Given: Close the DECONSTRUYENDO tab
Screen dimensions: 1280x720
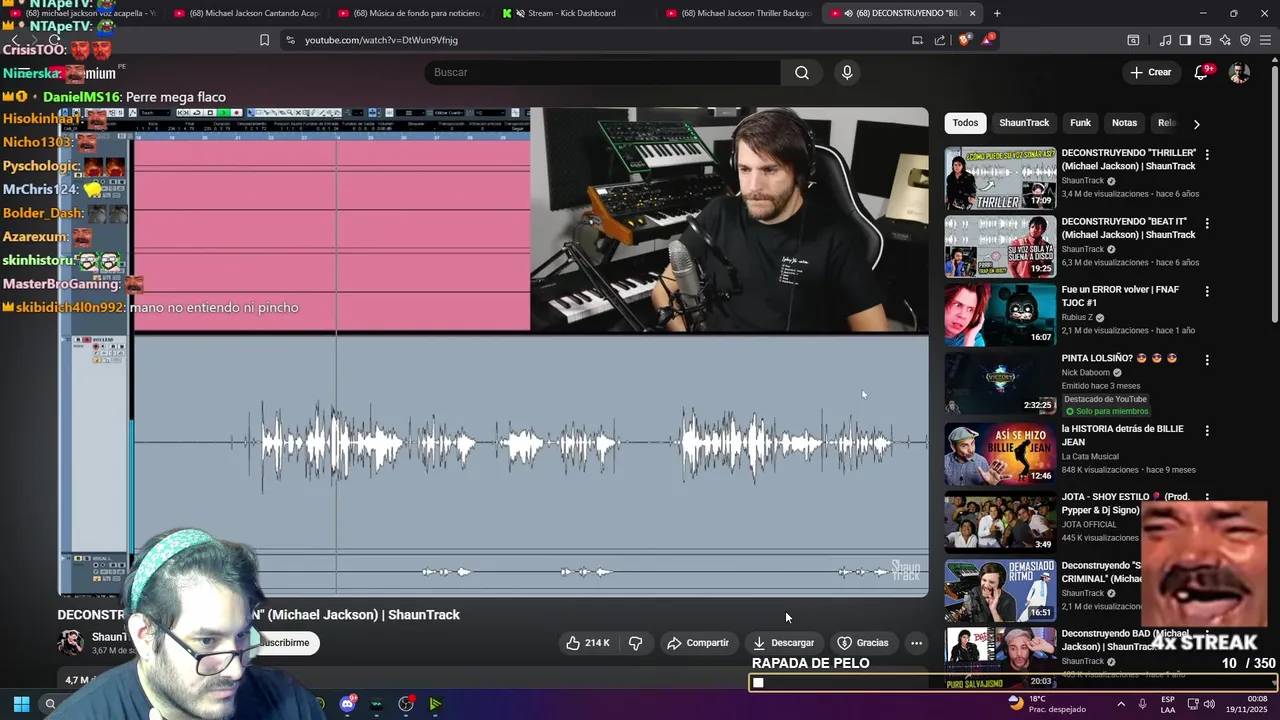Looking at the screenshot, I should pos(972,13).
